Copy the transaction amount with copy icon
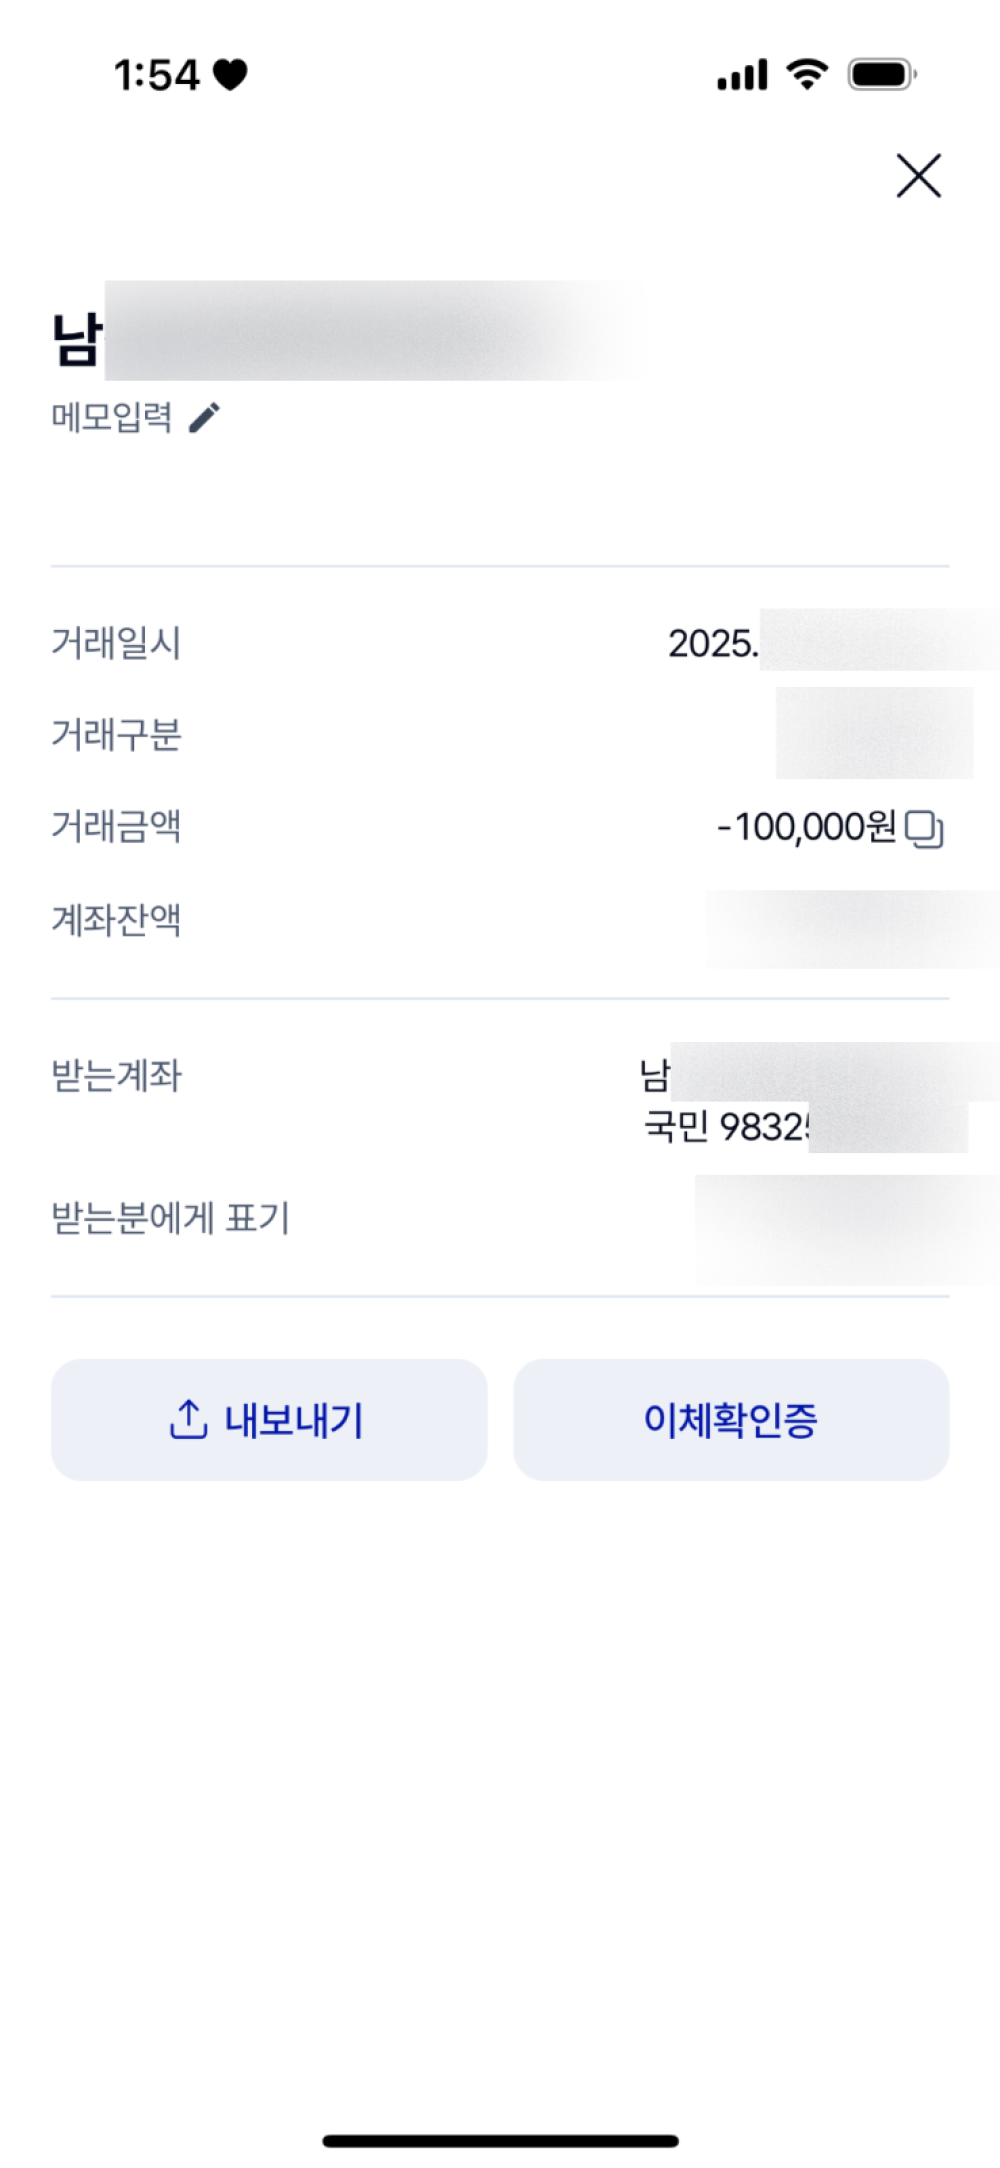 coord(923,829)
